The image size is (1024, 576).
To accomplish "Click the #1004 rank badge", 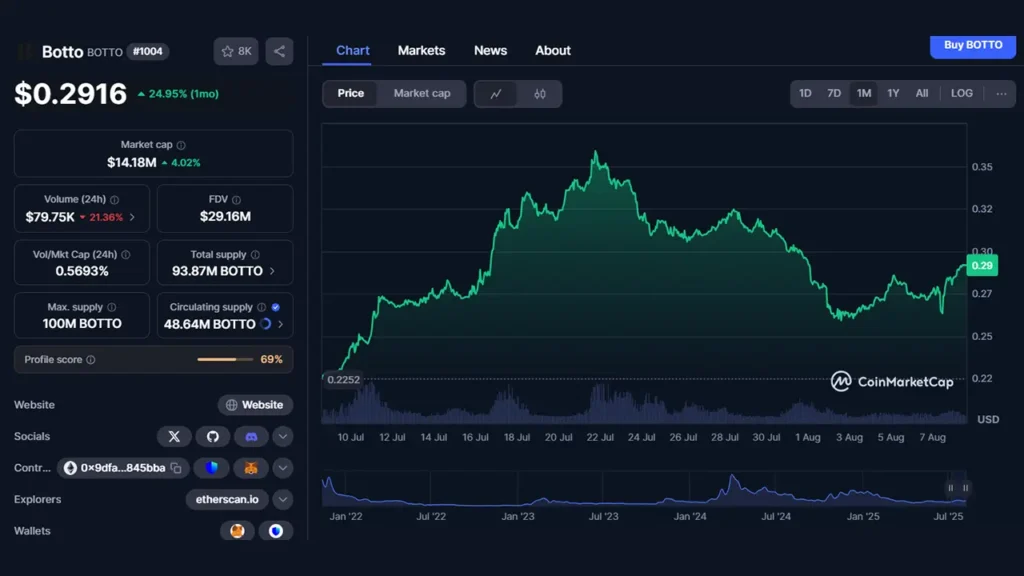I will click(x=148, y=52).
